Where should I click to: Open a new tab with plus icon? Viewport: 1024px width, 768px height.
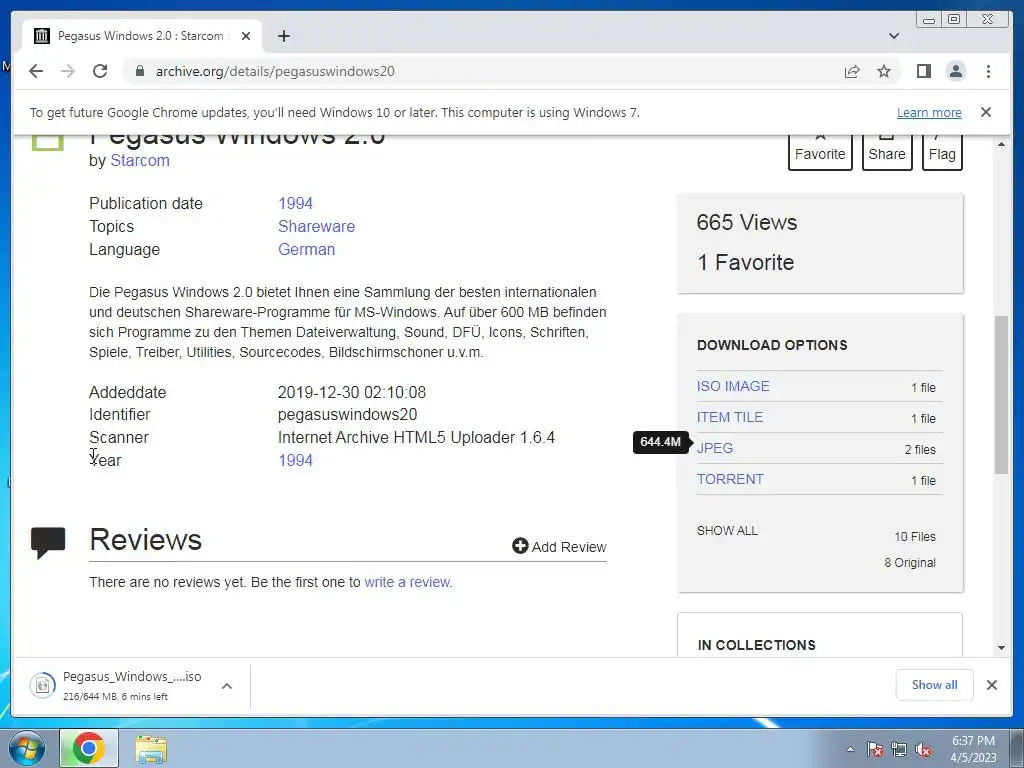(283, 36)
